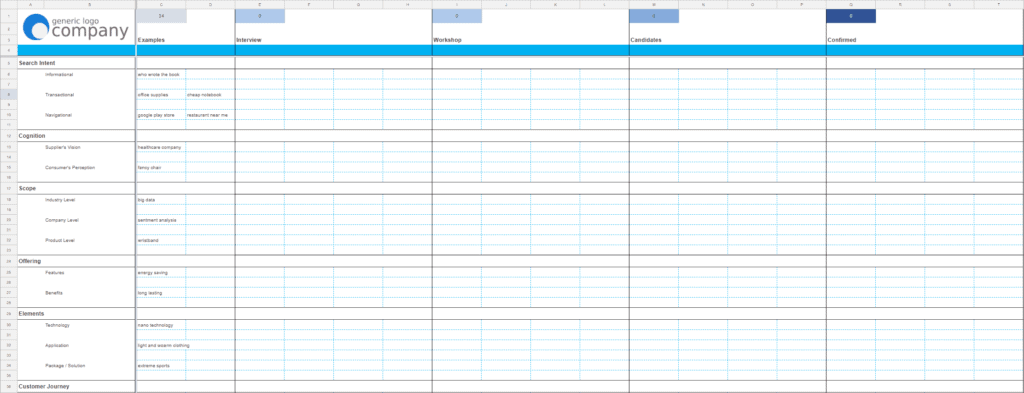Viewport: 1024px width, 393px height.
Task: Select the count cell above Candidates
Action: coord(654,16)
